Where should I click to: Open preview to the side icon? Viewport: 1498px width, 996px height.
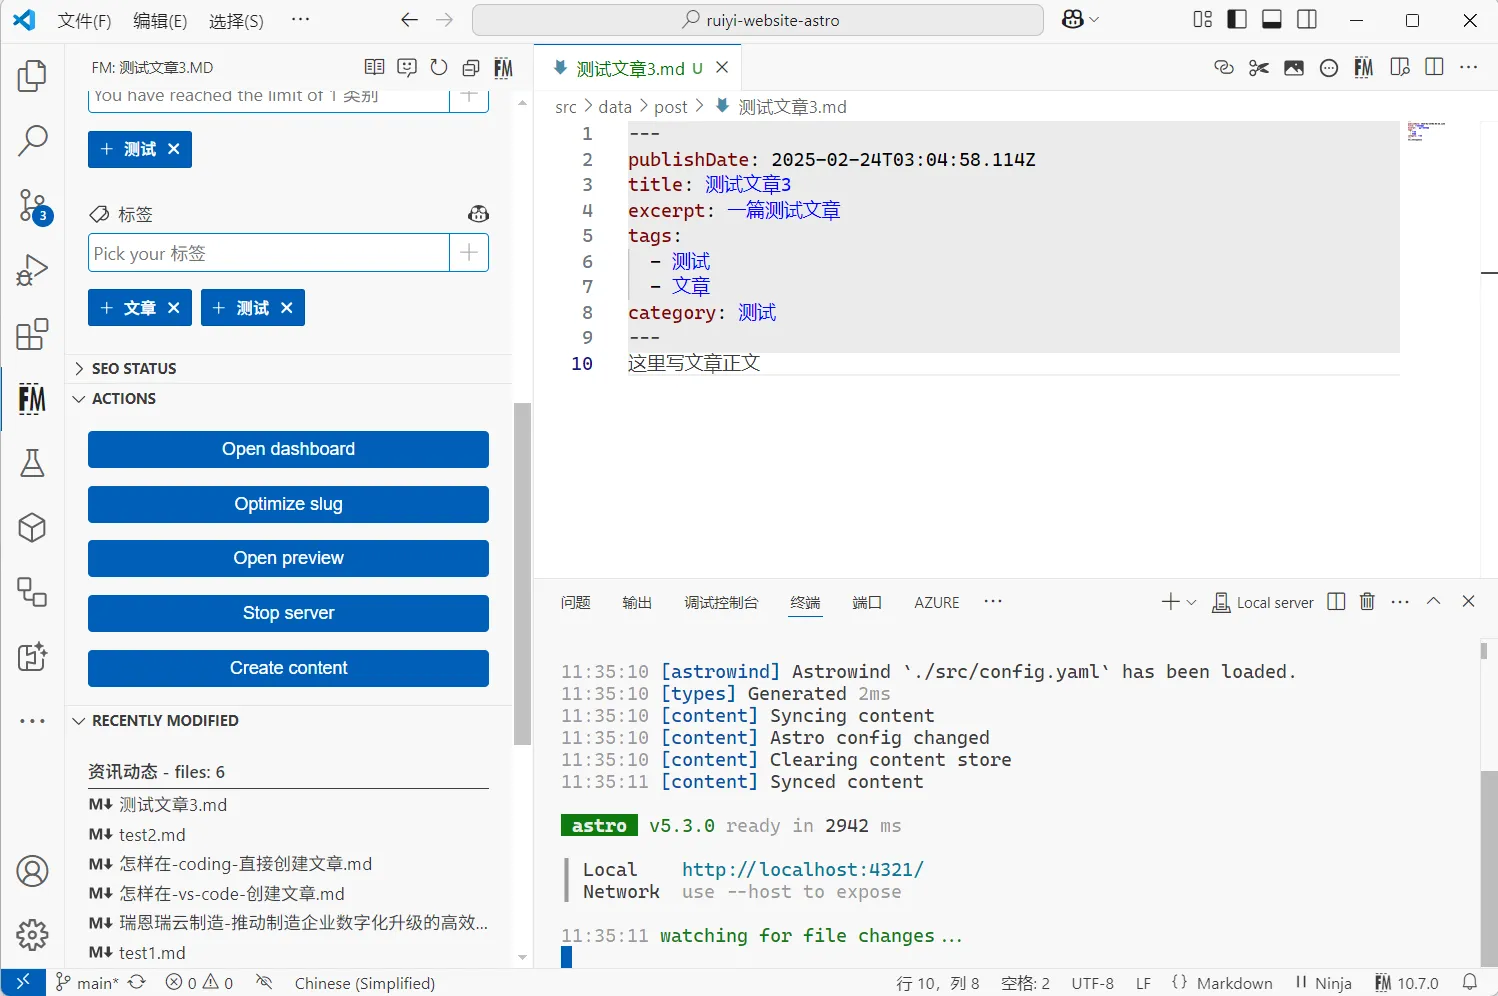point(1400,67)
